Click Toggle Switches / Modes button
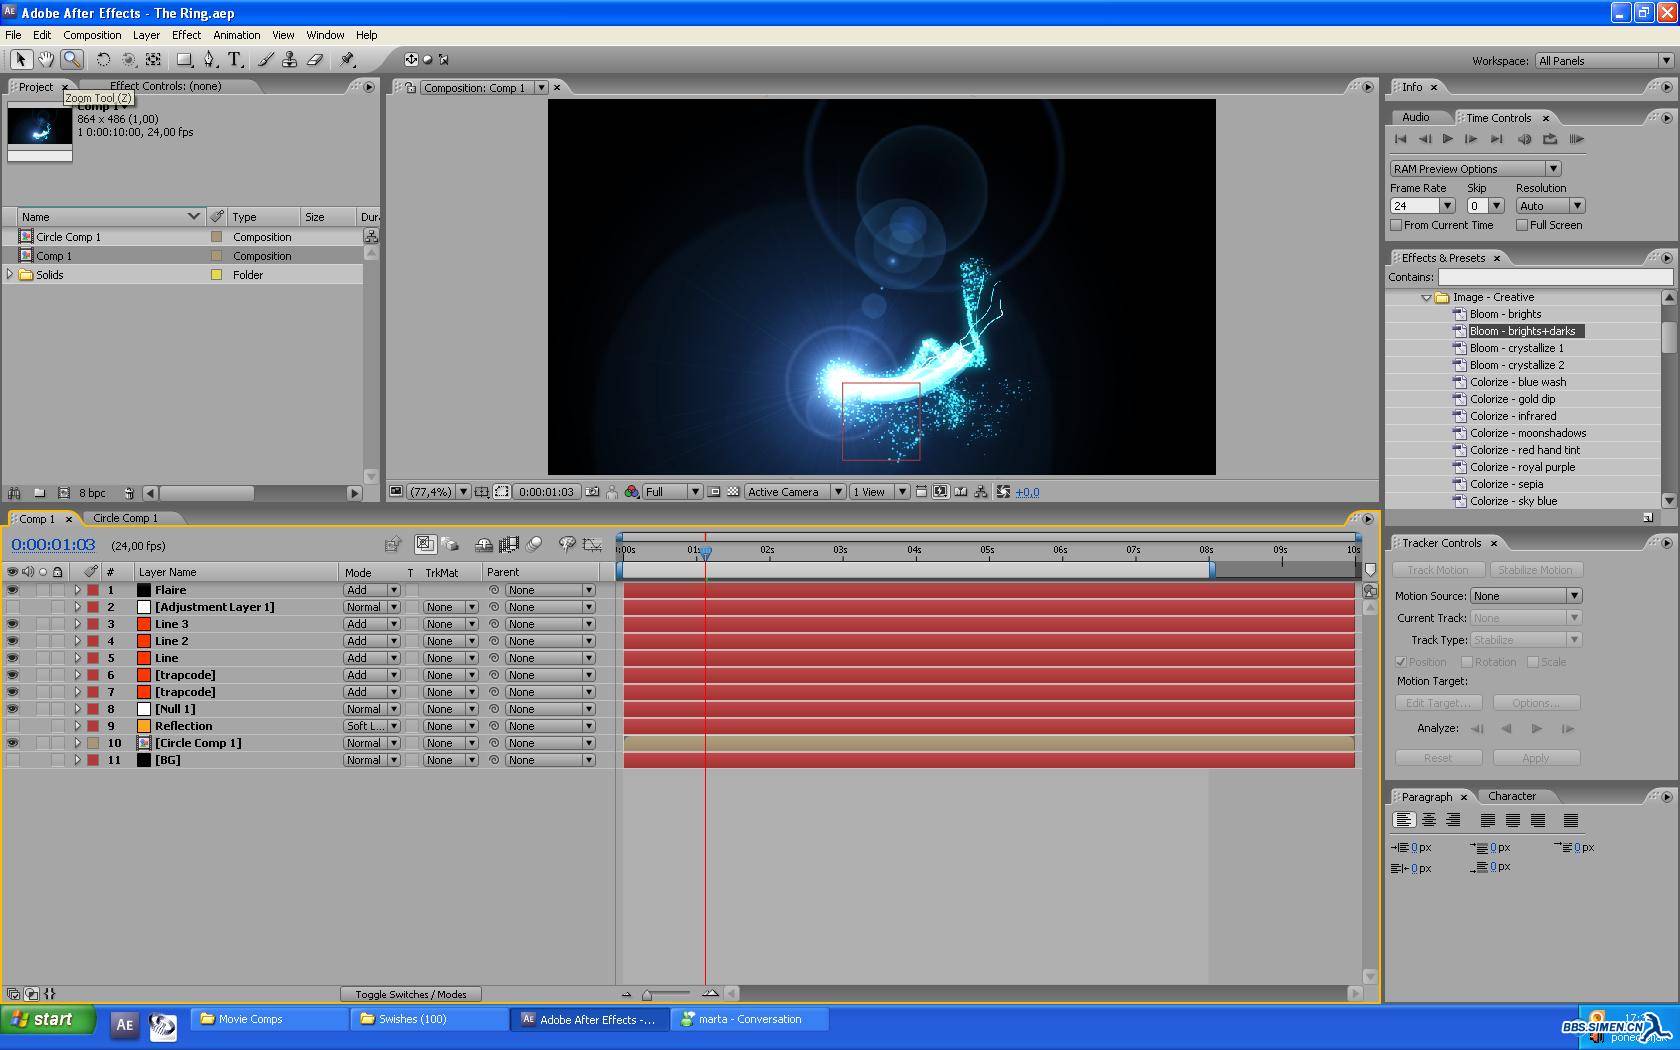This screenshot has height=1050, width=1680. 411,994
